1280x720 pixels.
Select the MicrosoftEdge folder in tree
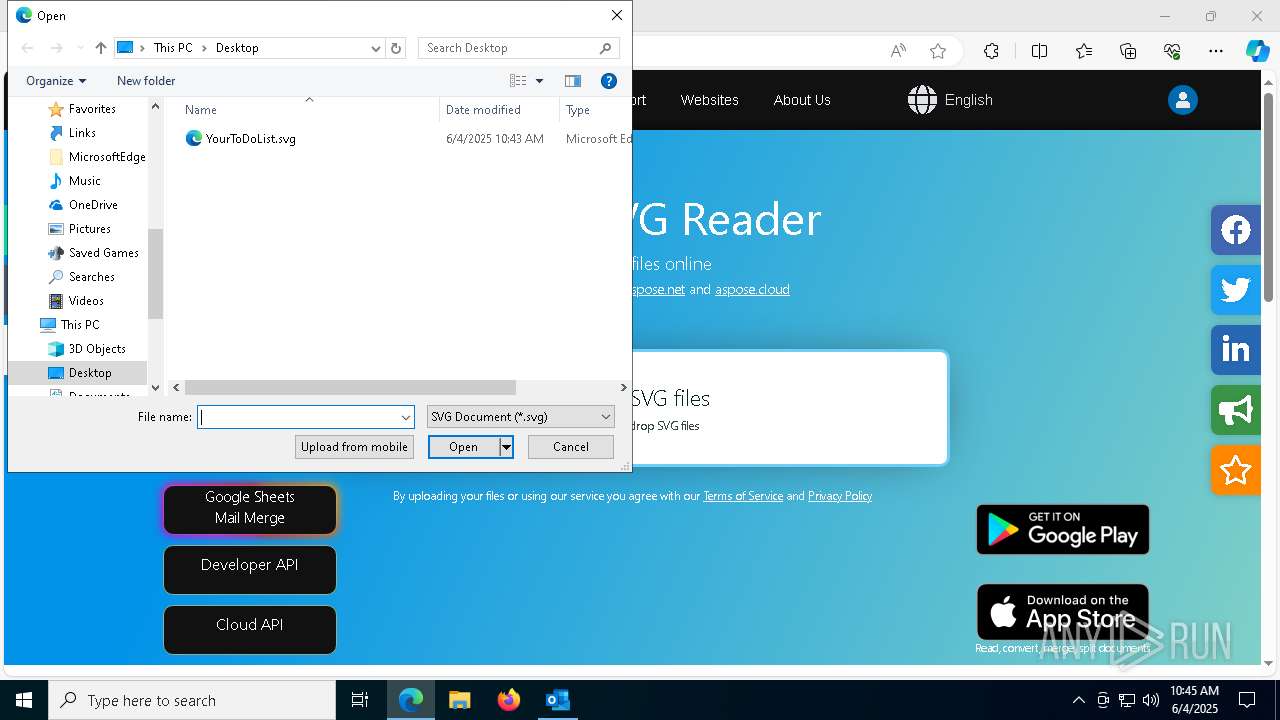[x=106, y=157]
